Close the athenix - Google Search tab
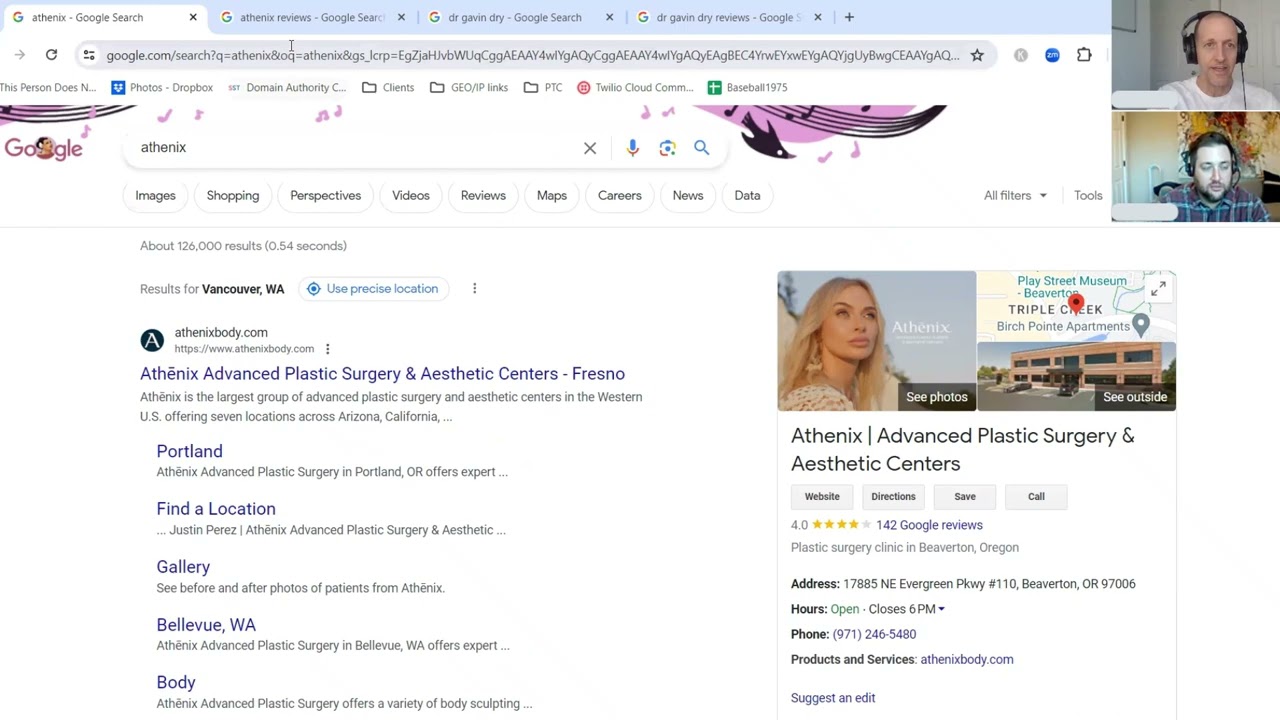The width and height of the screenshot is (1280, 720). pyautogui.click(x=193, y=17)
